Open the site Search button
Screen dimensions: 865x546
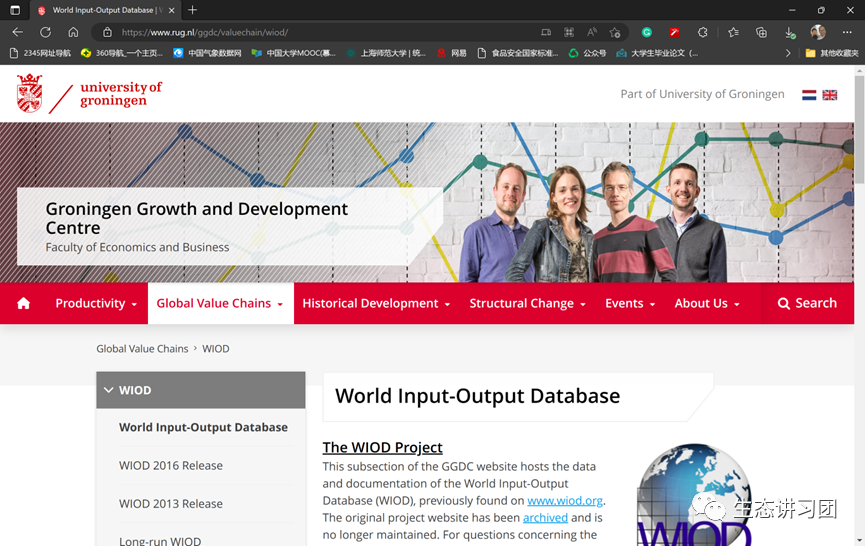807,303
